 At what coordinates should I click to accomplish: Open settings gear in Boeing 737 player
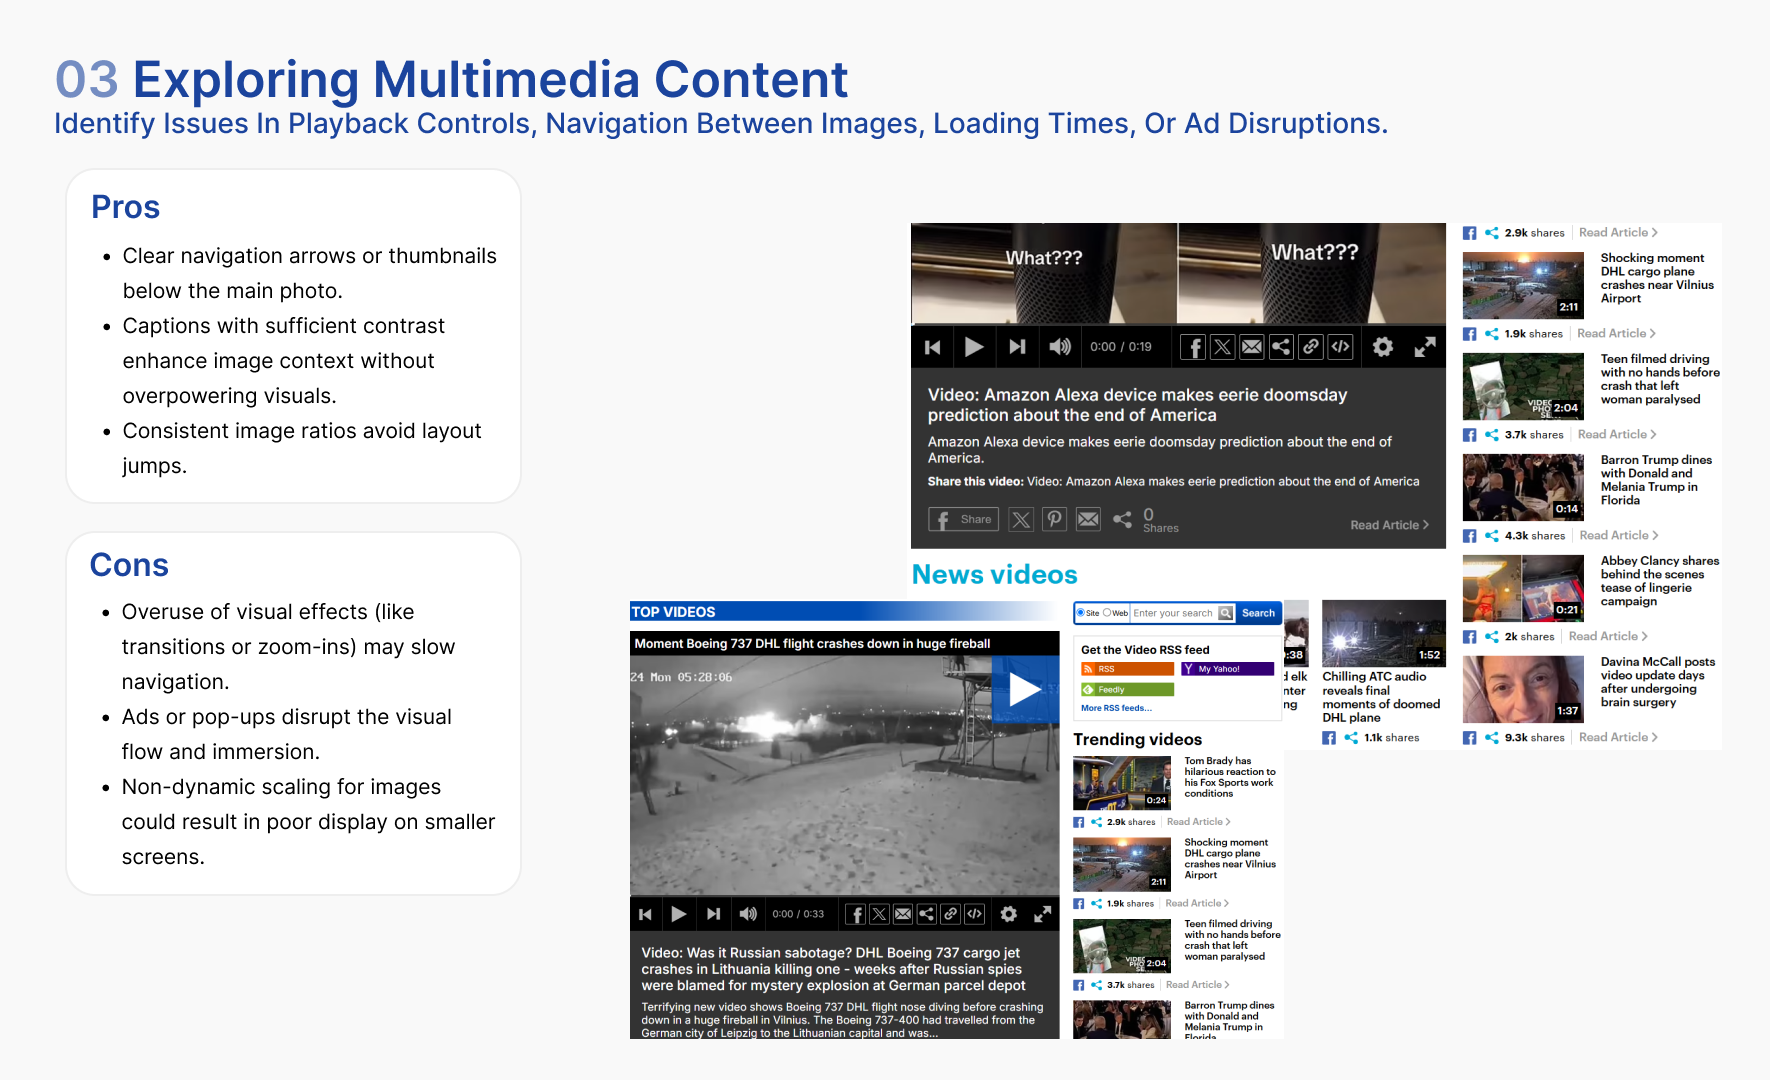click(1009, 914)
